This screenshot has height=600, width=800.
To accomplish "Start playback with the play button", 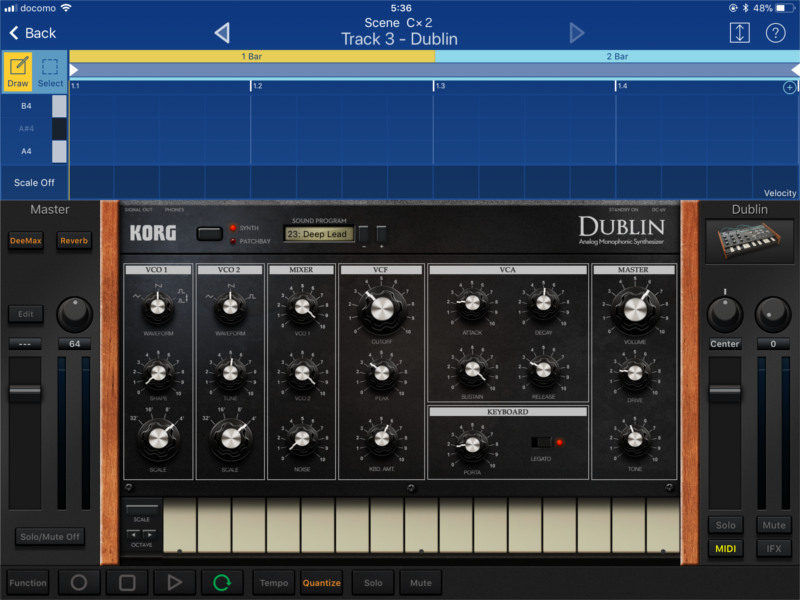I will pyautogui.click(x=174, y=582).
